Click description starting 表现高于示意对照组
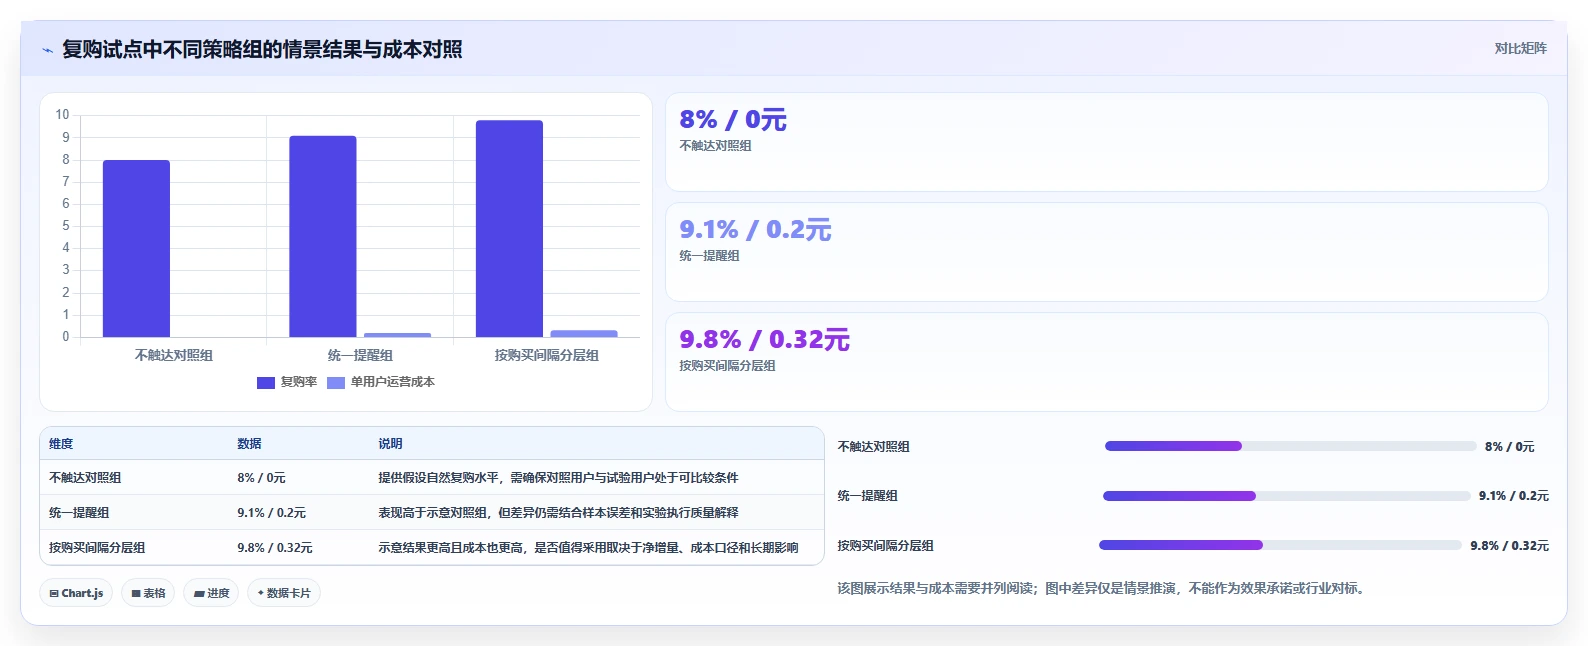 558,513
